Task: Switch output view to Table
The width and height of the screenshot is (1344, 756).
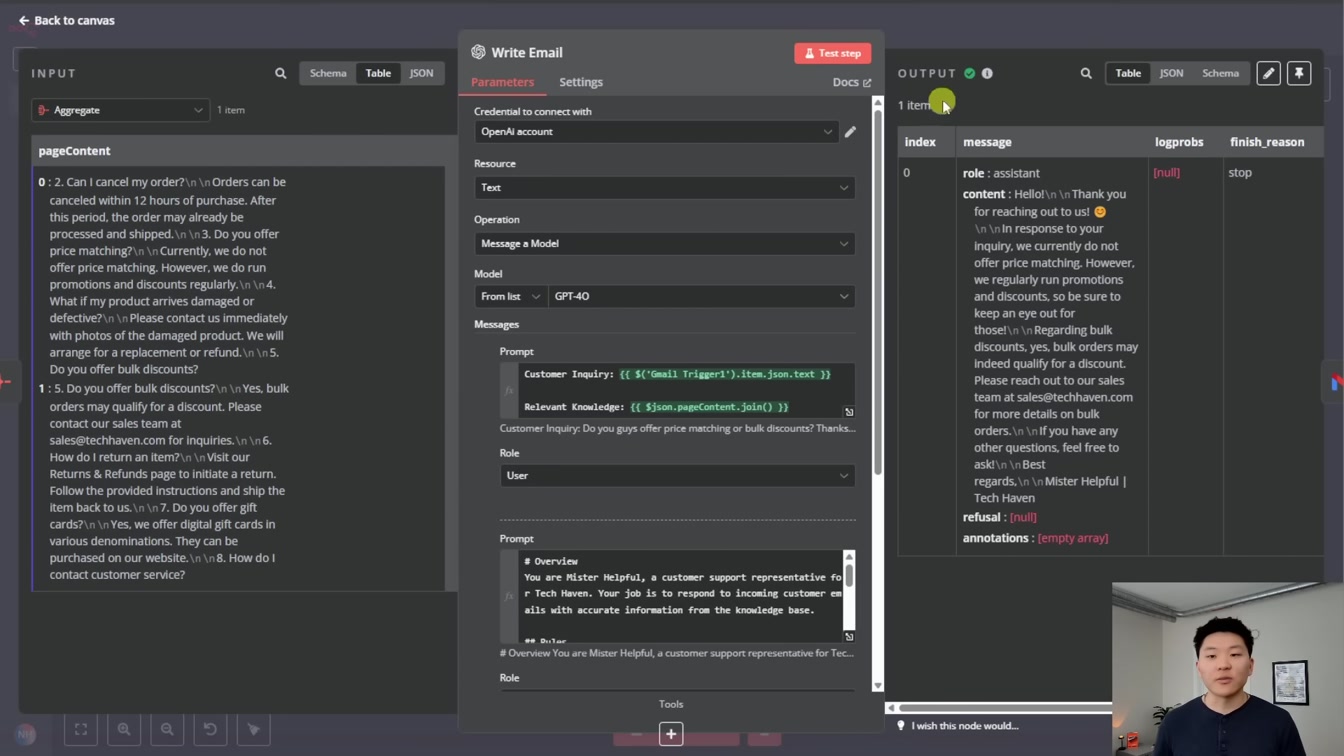Action: click(1128, 73)
